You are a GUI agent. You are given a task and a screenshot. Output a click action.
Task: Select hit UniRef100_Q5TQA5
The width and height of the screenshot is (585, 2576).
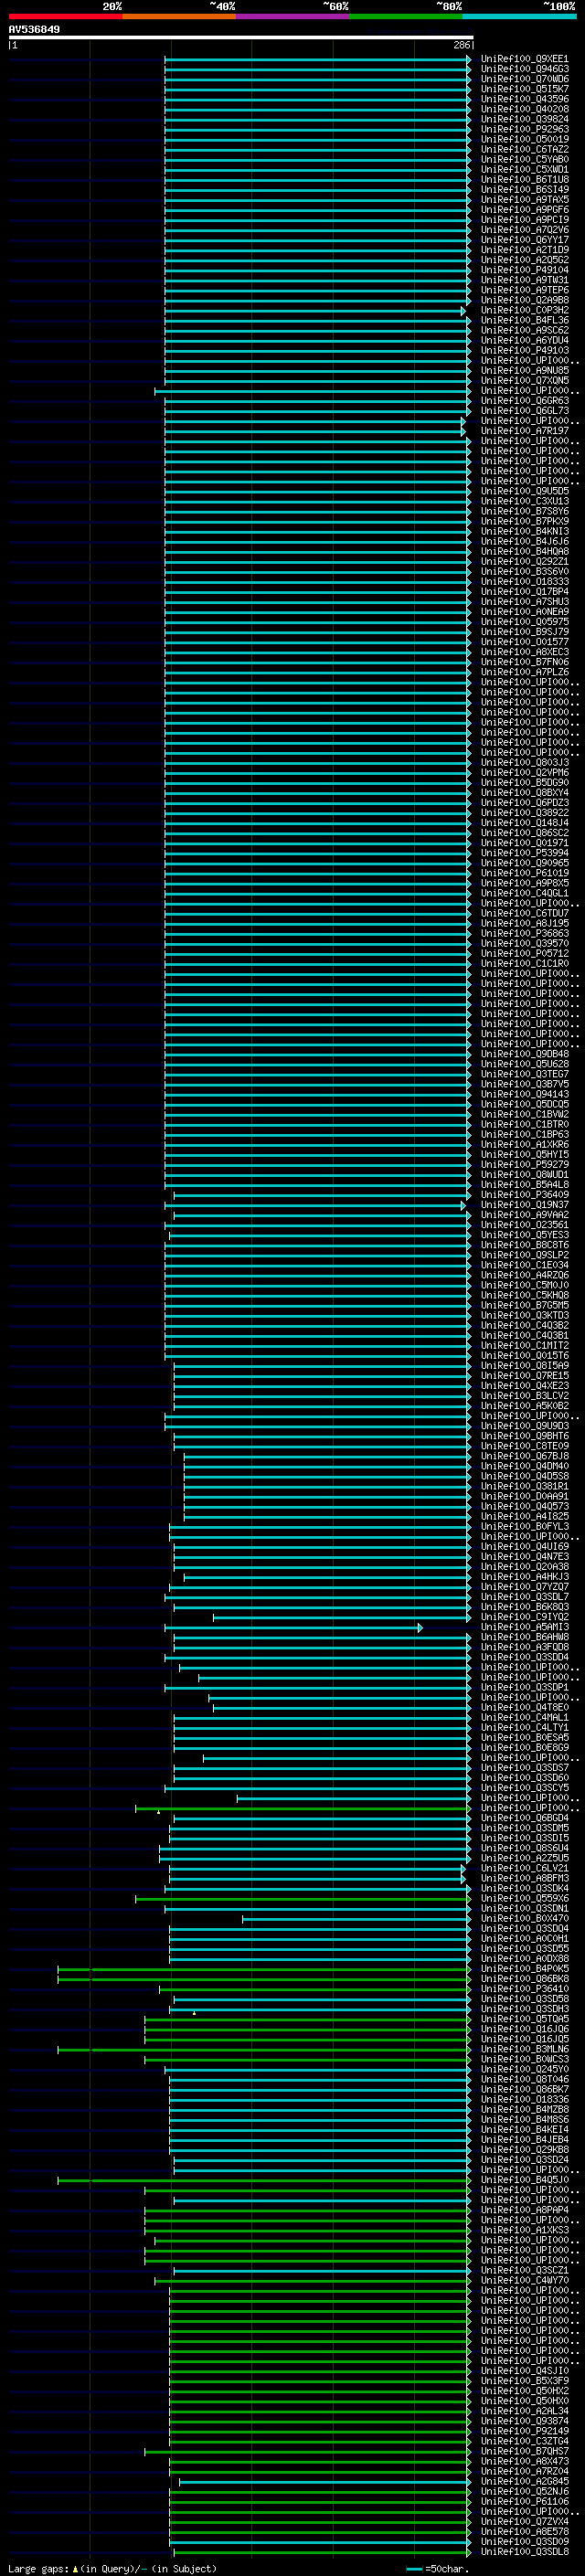click(x=524, y=2019)
